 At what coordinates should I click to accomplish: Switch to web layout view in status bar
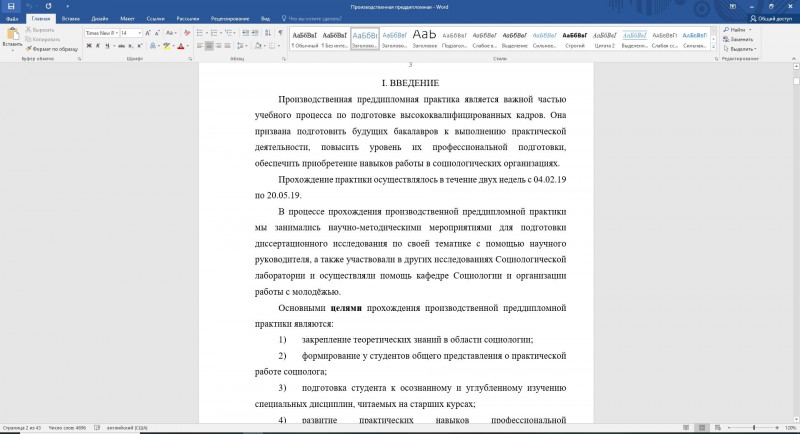point(718,428)
